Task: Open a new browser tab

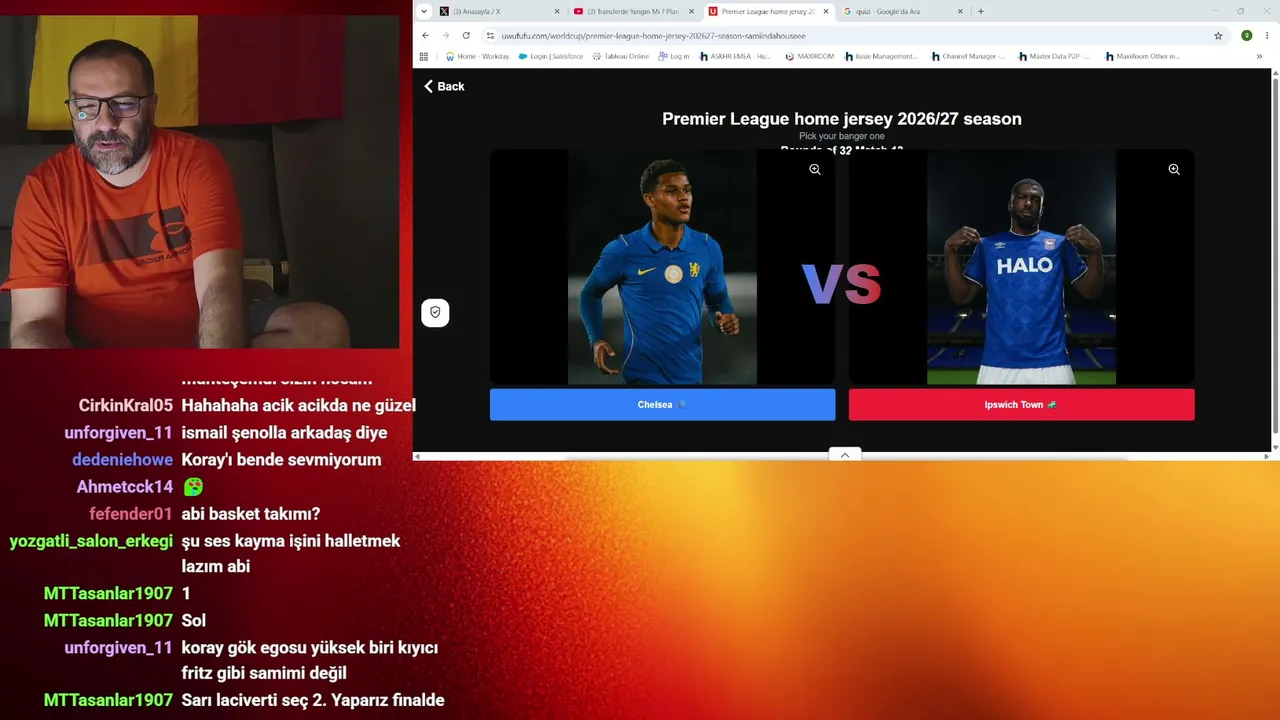Action: point(980,11)
